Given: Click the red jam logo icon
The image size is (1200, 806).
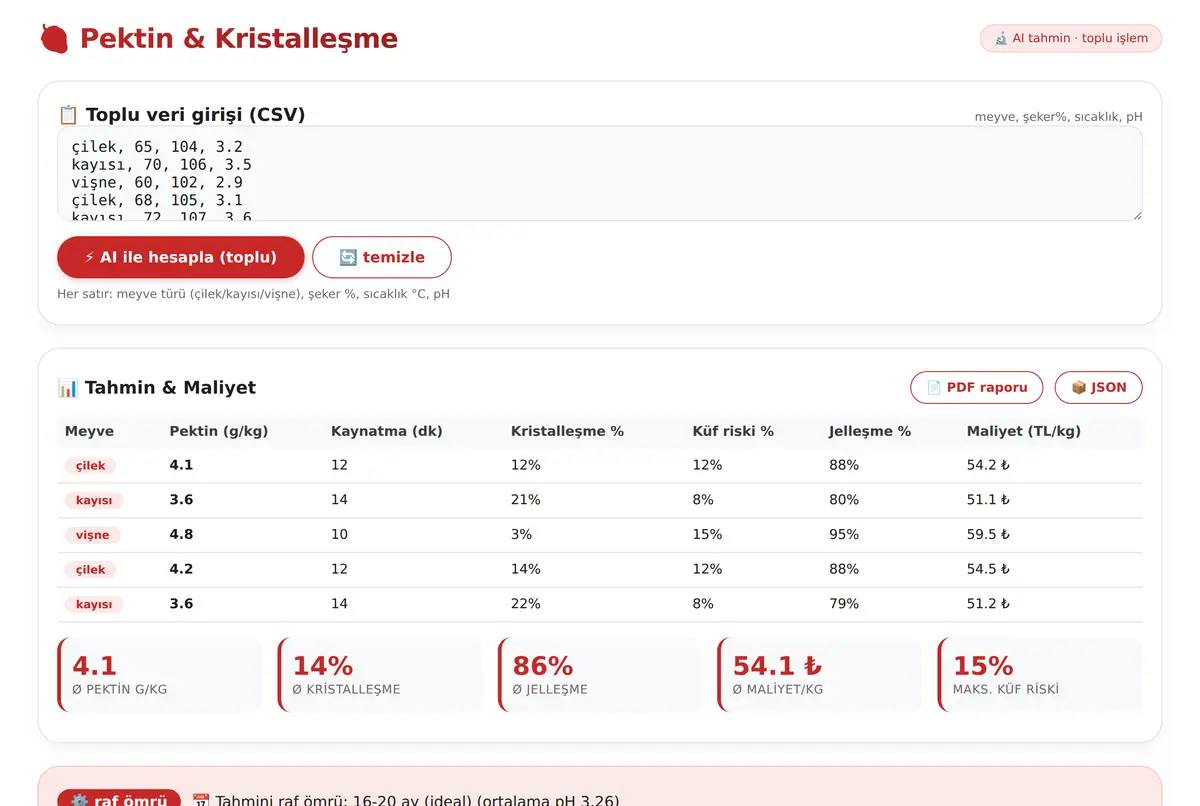Looking at the screenshot, I should coord(54,39).
